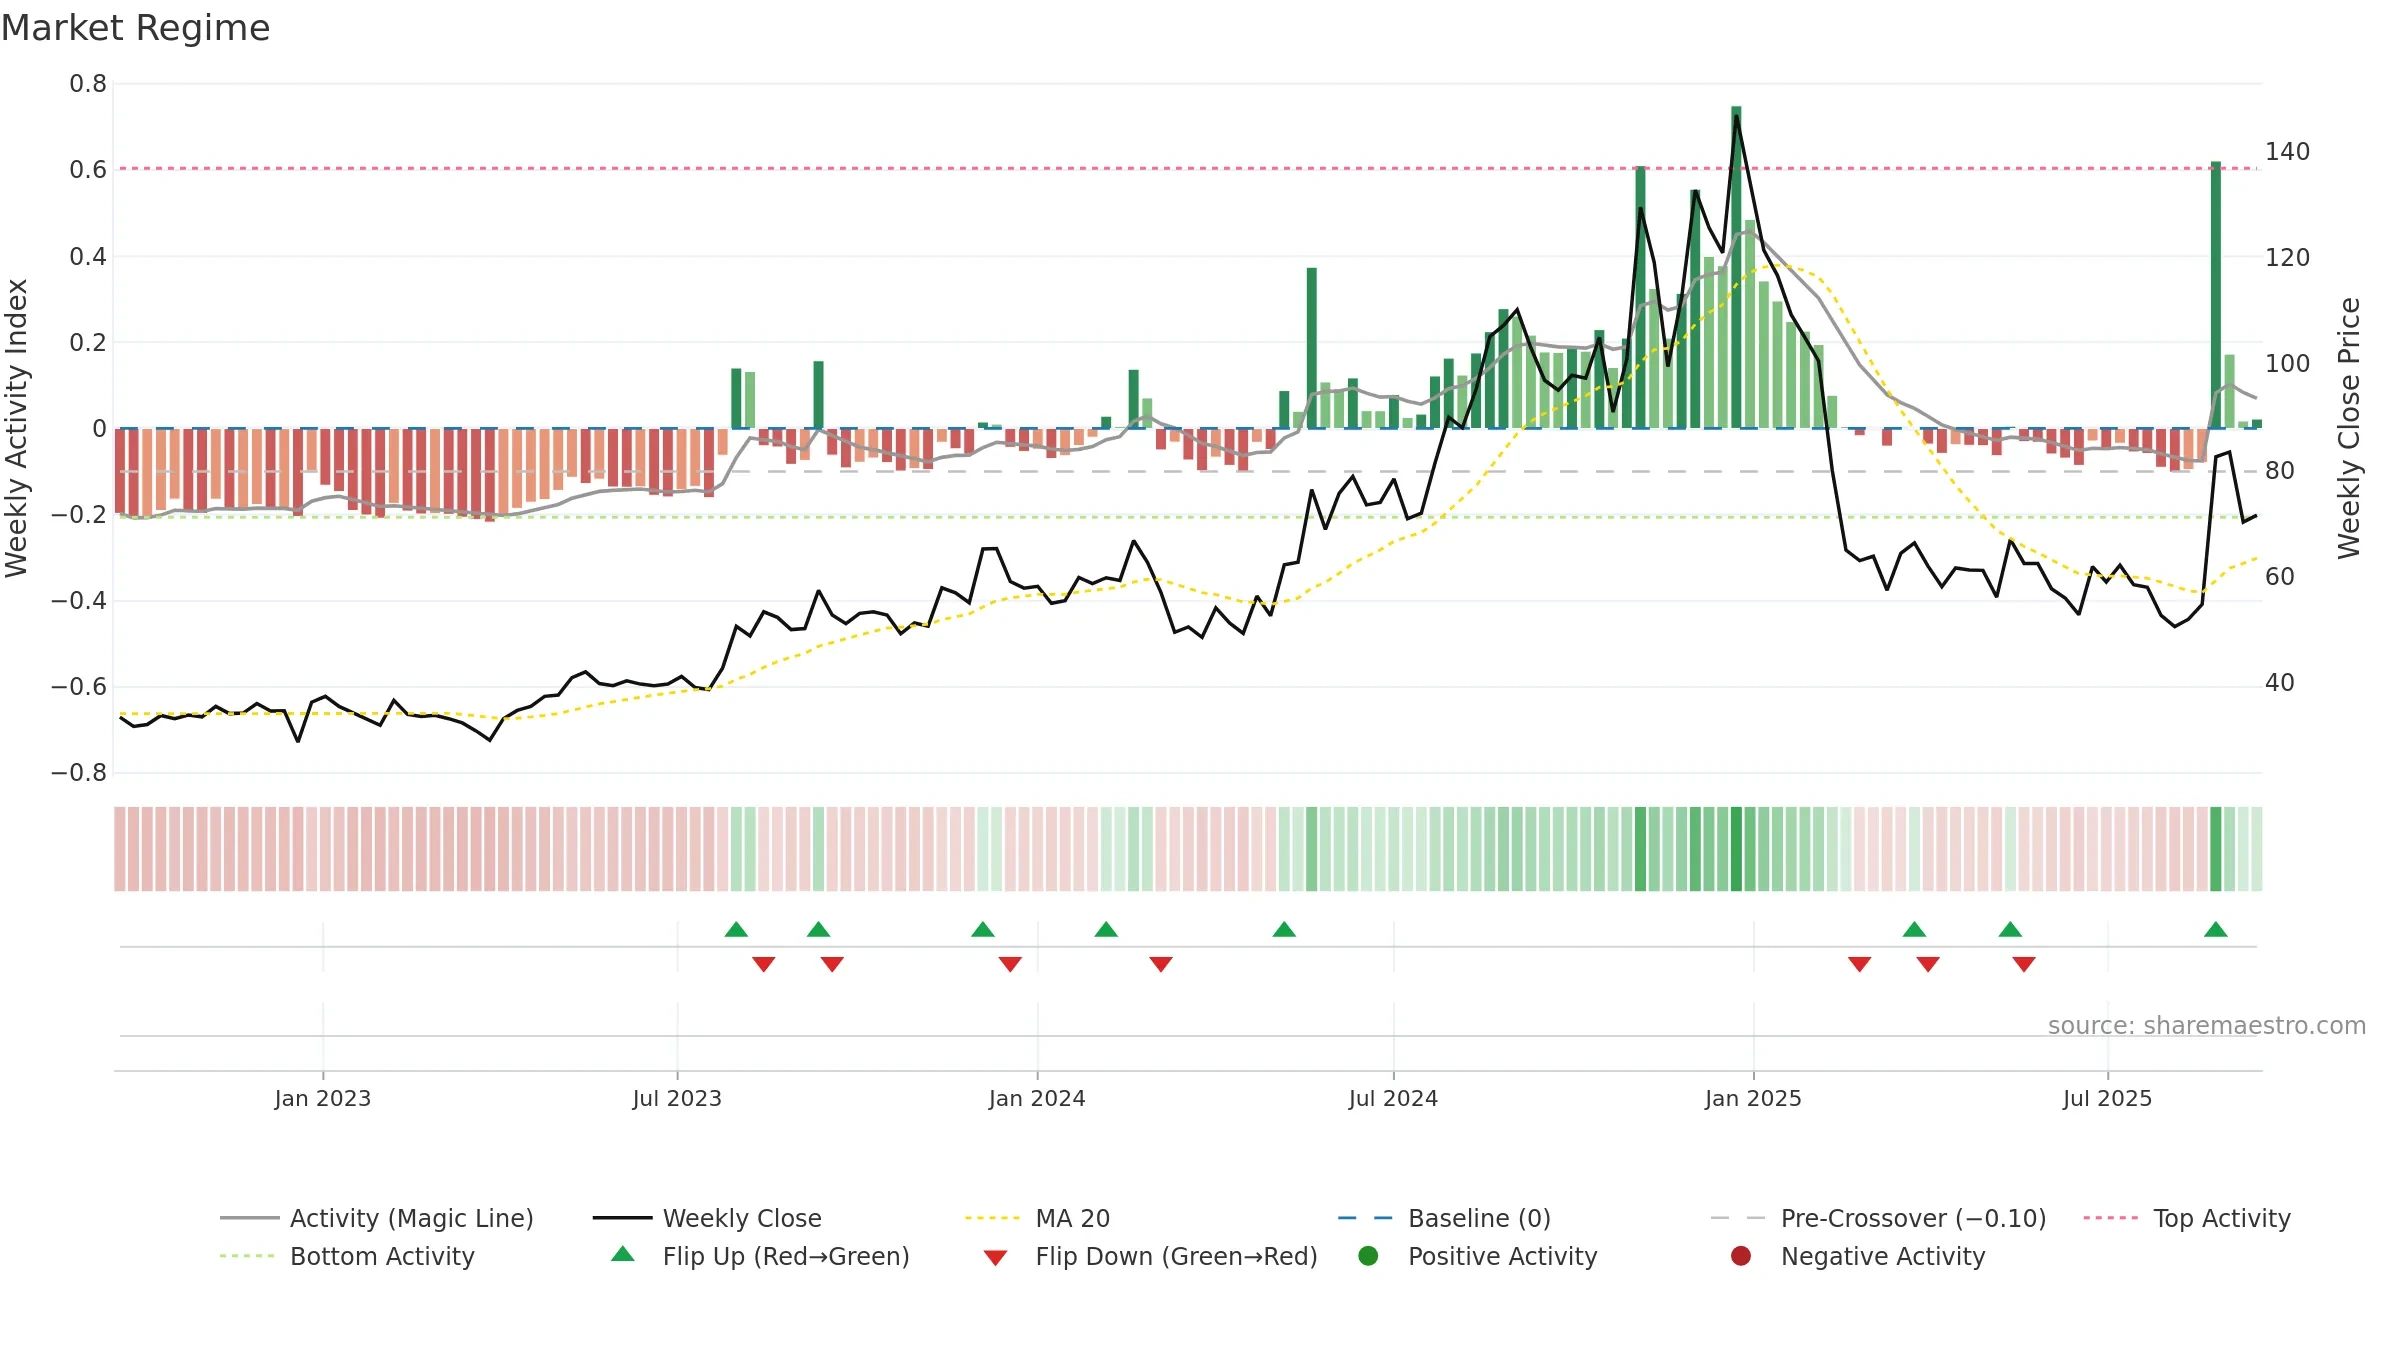Screen dimensions: 2400x1350
Task: Click the 0.2 left axis tick label
Action: (x=88, y=342)
